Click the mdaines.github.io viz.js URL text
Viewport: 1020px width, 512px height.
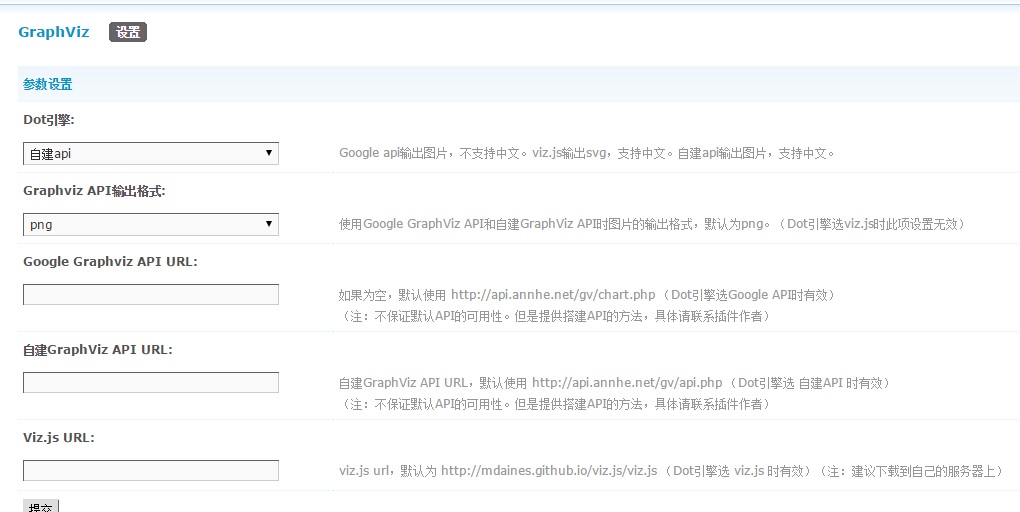(x=549, y=471)
